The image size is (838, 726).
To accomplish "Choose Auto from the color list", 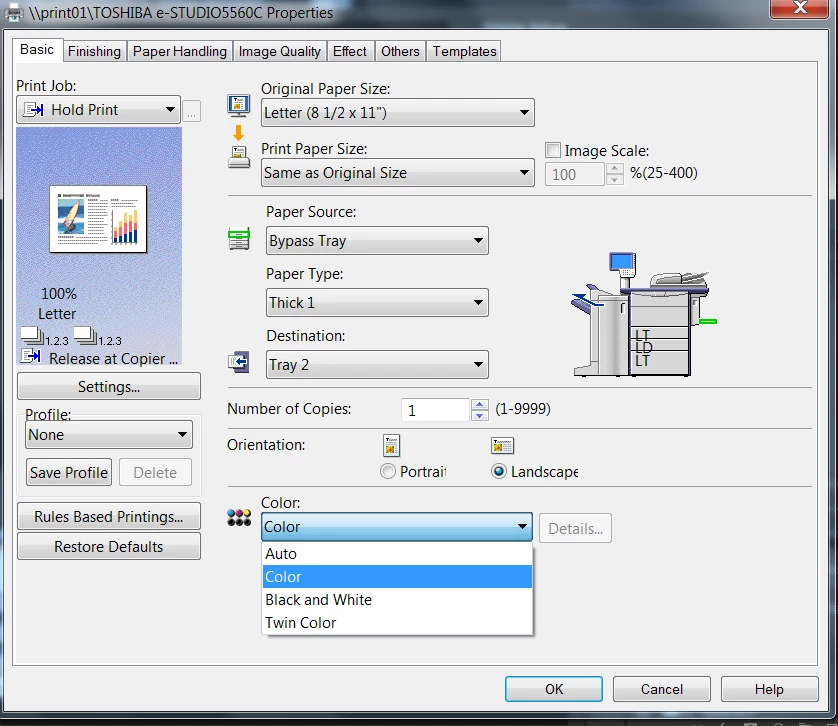I will (397, 553).
